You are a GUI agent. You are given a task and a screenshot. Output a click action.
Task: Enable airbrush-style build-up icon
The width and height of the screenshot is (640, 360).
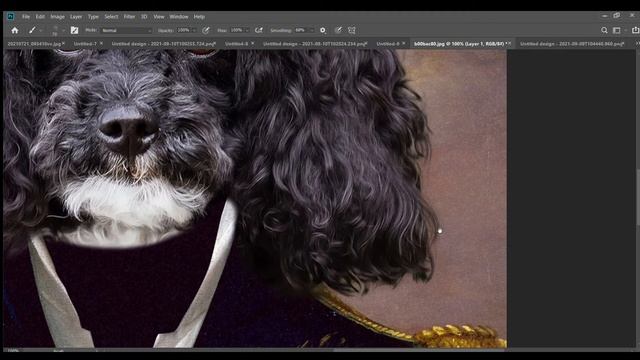[258, 30]
